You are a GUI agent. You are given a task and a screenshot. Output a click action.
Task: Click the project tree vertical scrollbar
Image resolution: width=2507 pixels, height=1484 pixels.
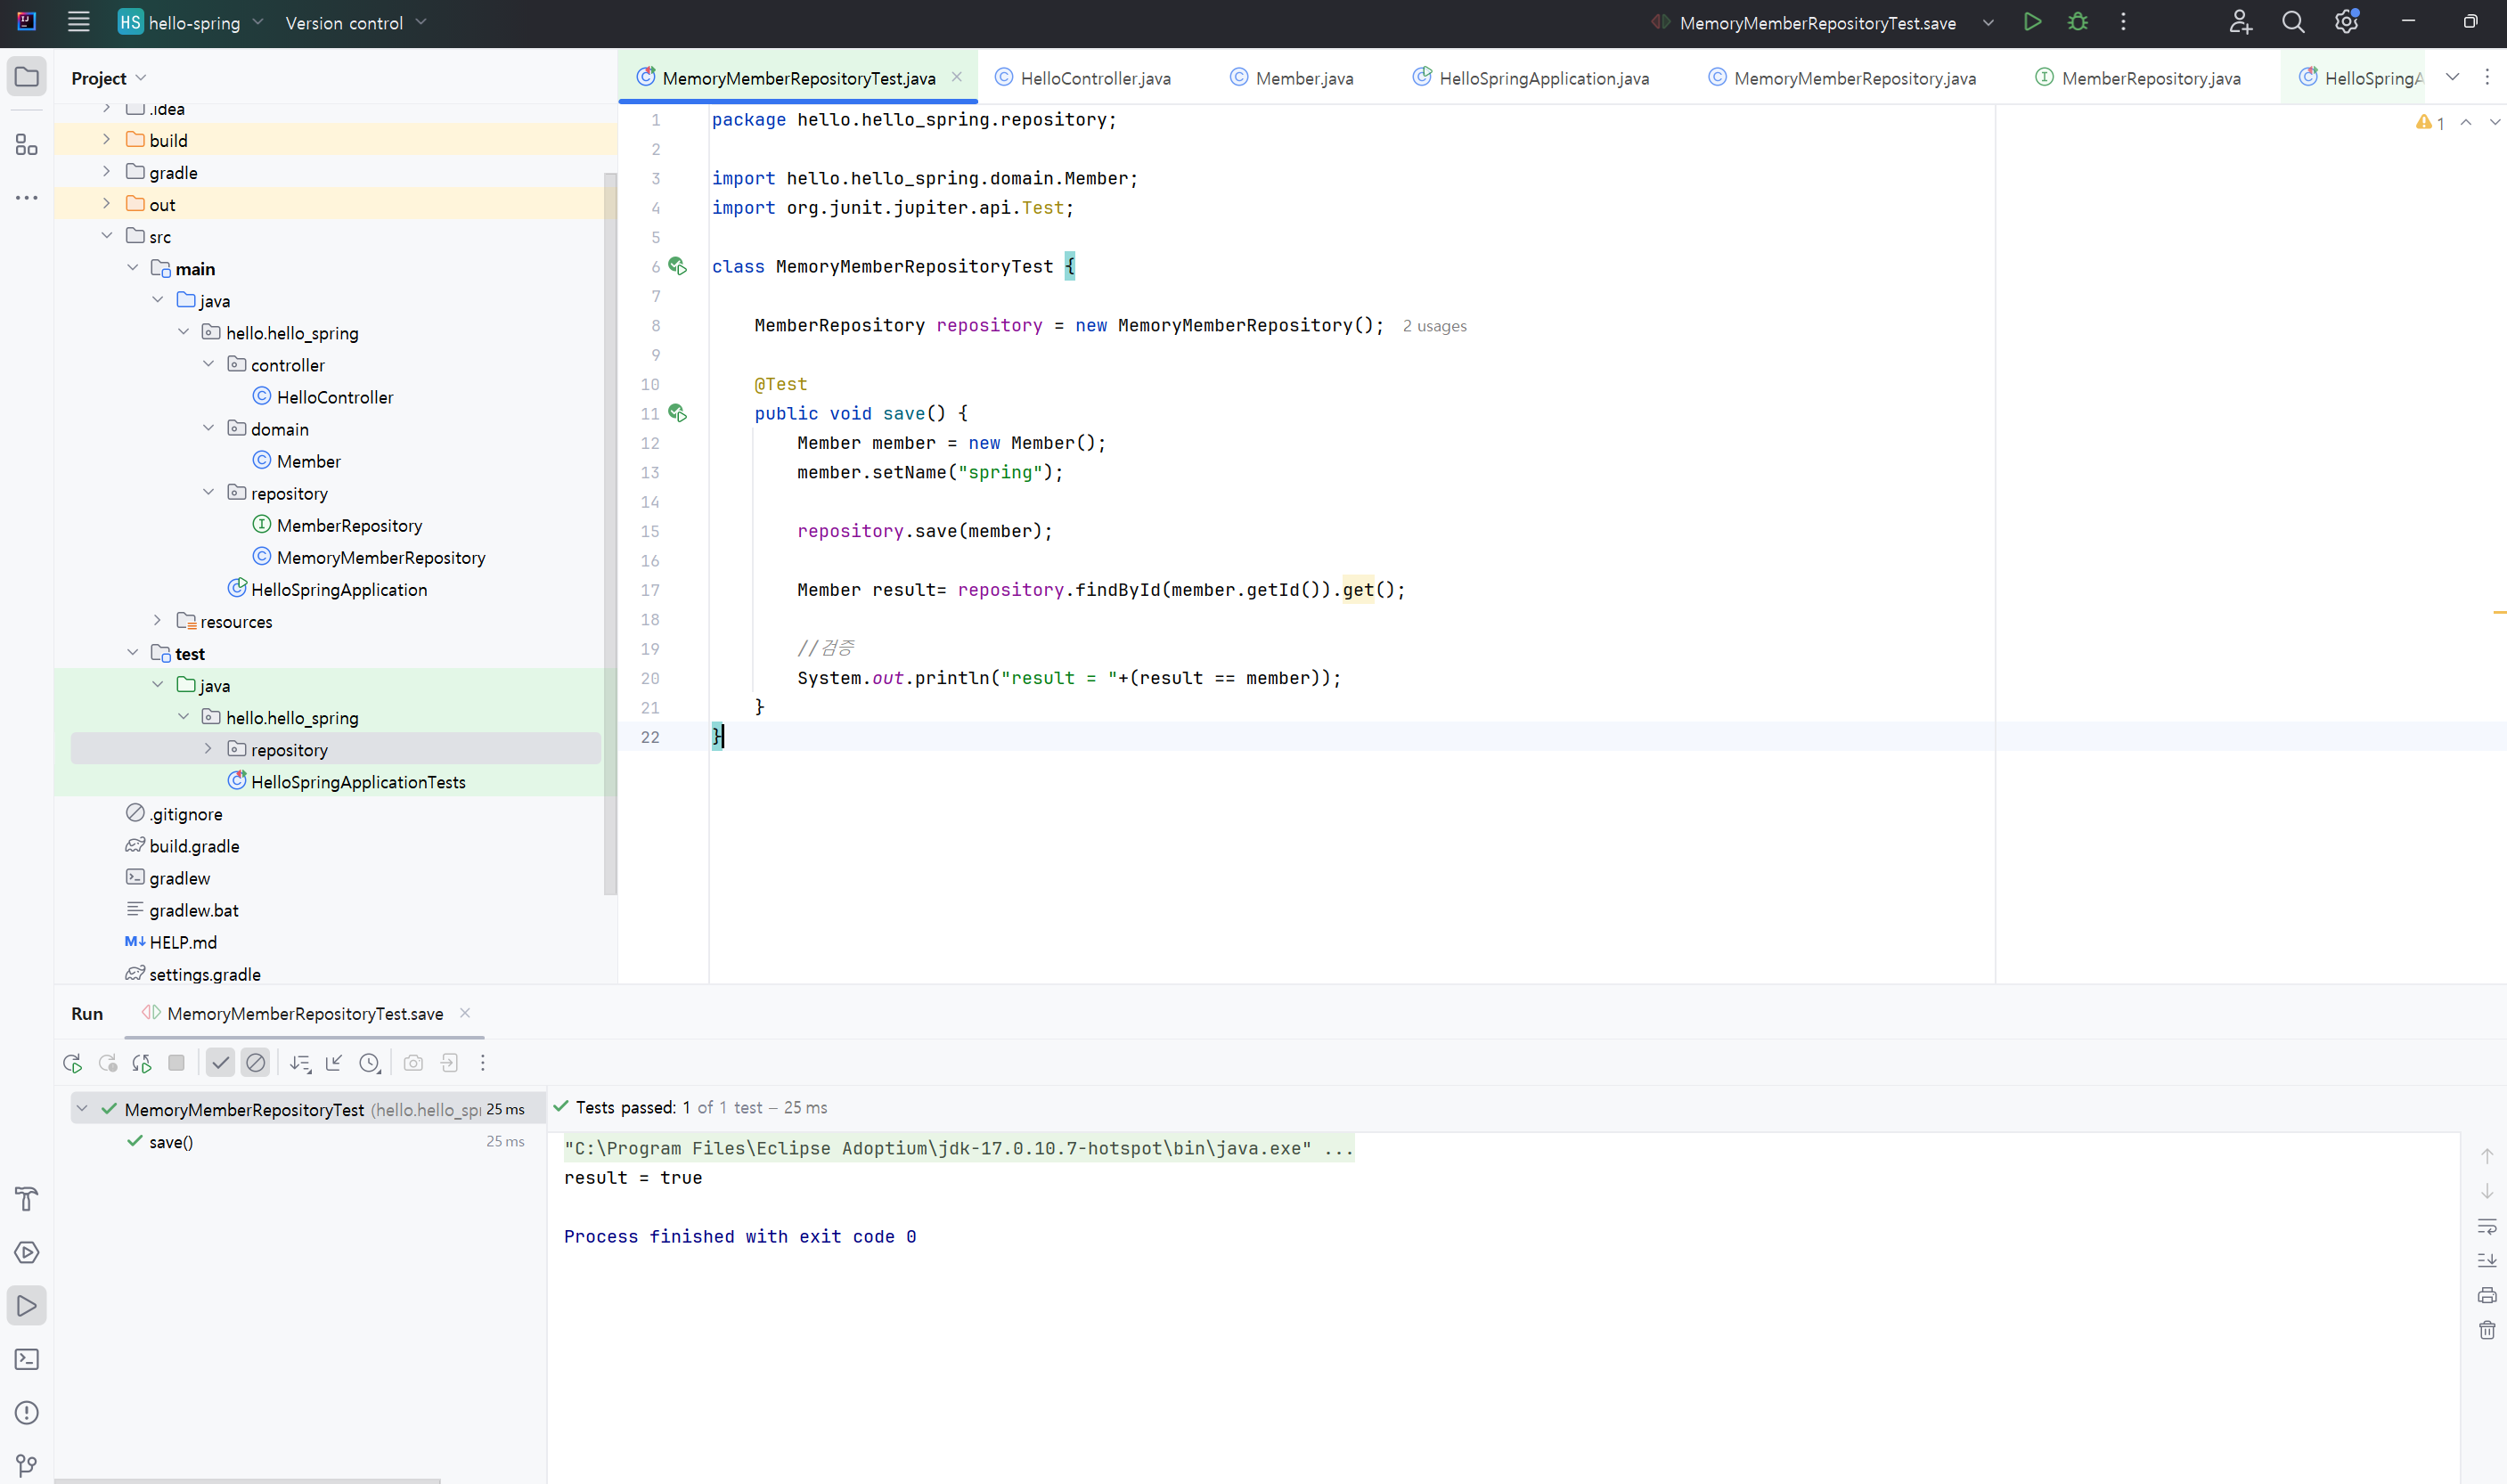pyautogui.click(x=610, y=533)
